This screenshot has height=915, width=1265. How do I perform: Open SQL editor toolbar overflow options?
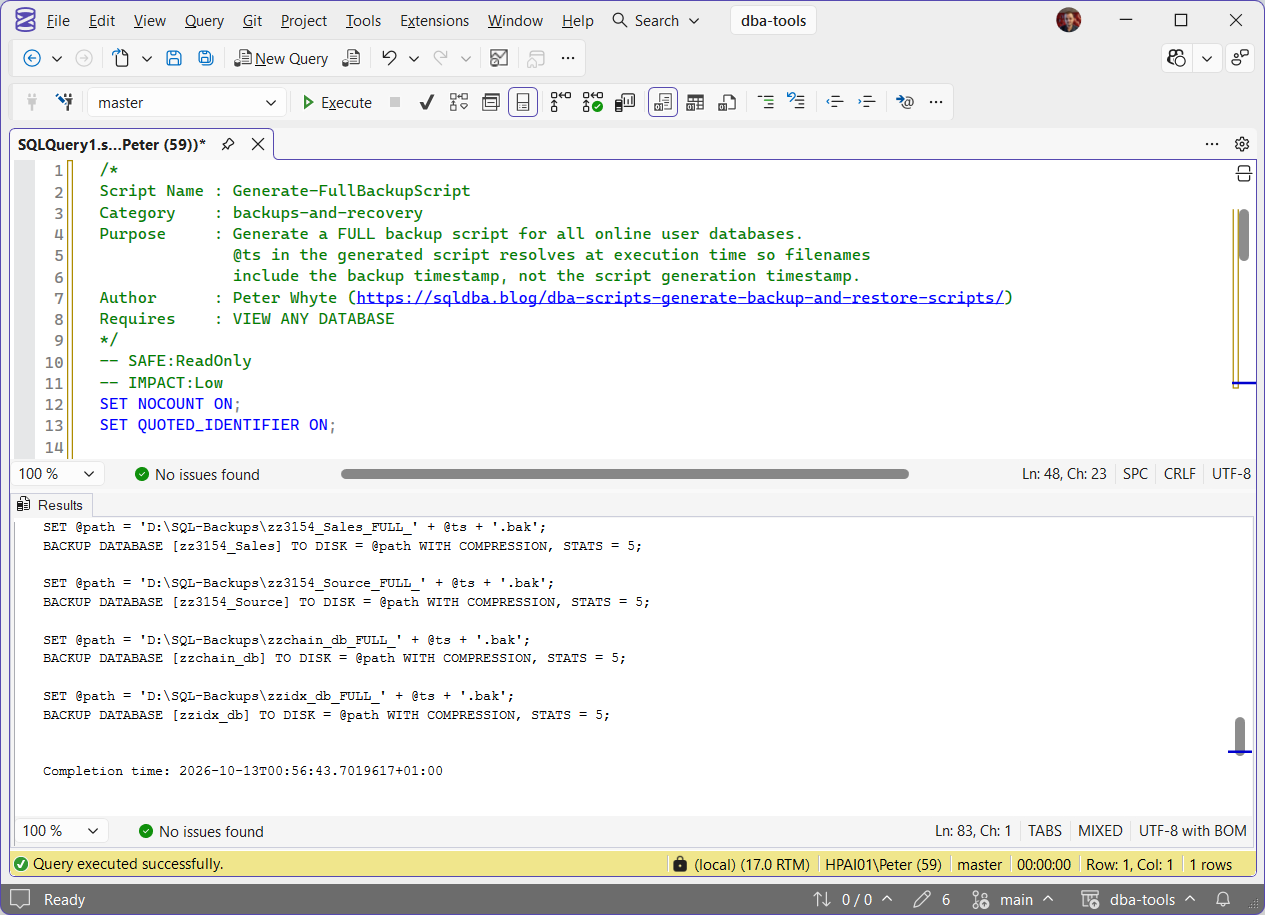pyautogui.click(x=936, y=102)
